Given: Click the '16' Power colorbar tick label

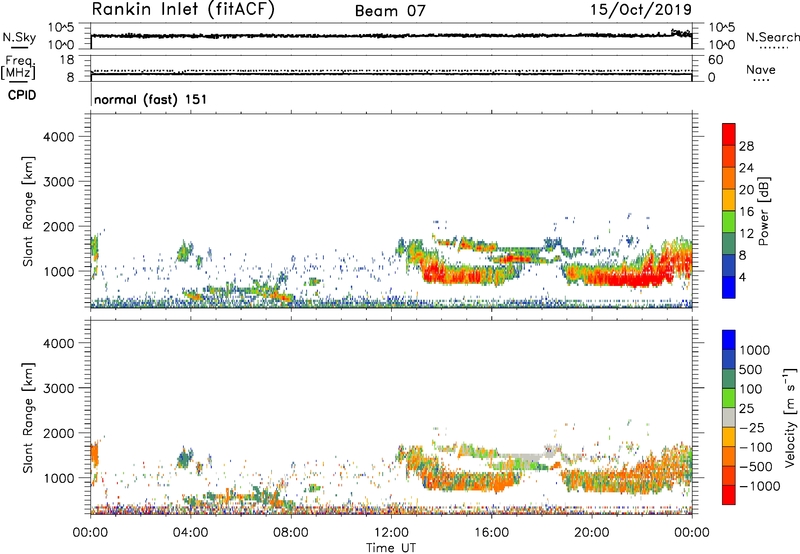Looking at the screenshot, I should (x=746, y=211).
